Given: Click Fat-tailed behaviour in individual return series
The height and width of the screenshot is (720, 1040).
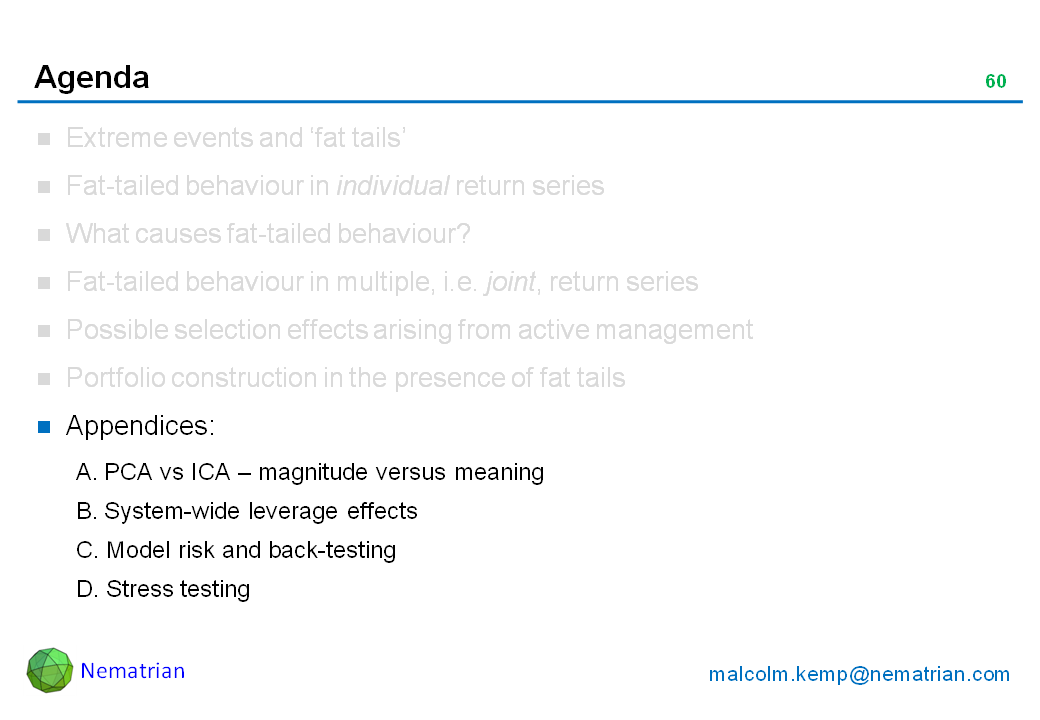Looking at the screenshot, I should (x=335, y=186).
